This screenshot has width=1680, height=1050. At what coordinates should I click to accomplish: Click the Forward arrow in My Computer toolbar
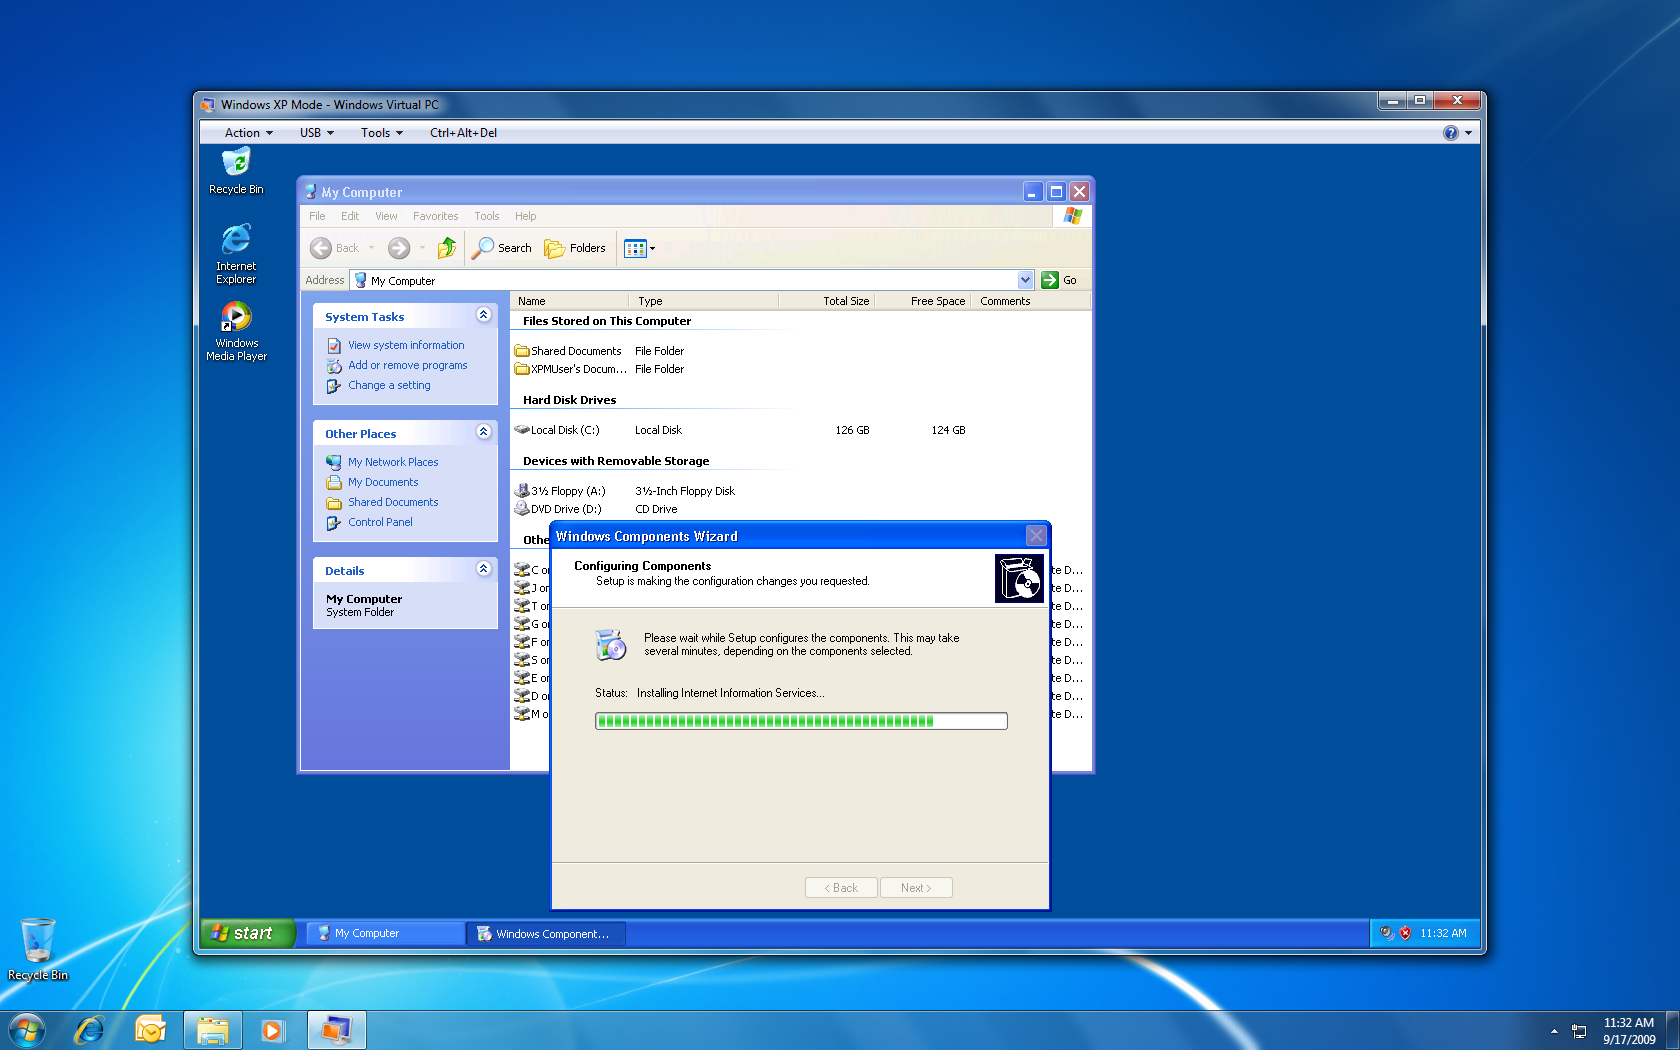click(x=399, y=248)
